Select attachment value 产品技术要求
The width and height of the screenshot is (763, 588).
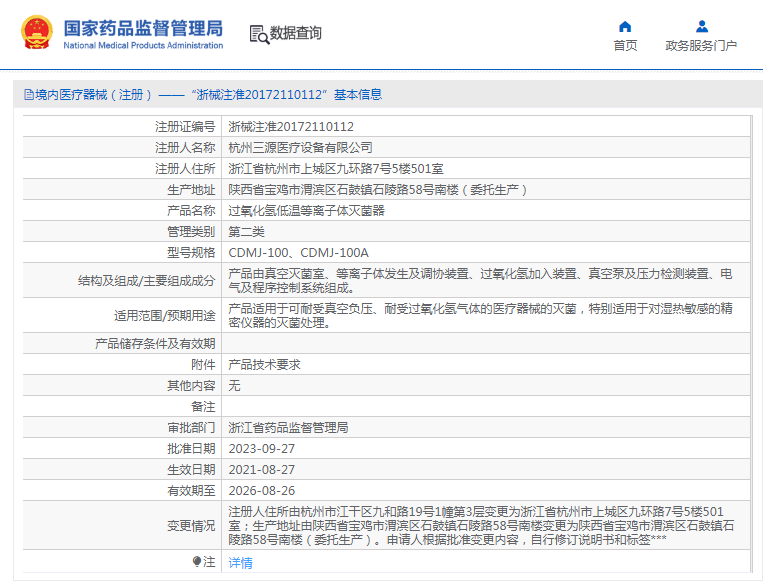click(264, 365)
